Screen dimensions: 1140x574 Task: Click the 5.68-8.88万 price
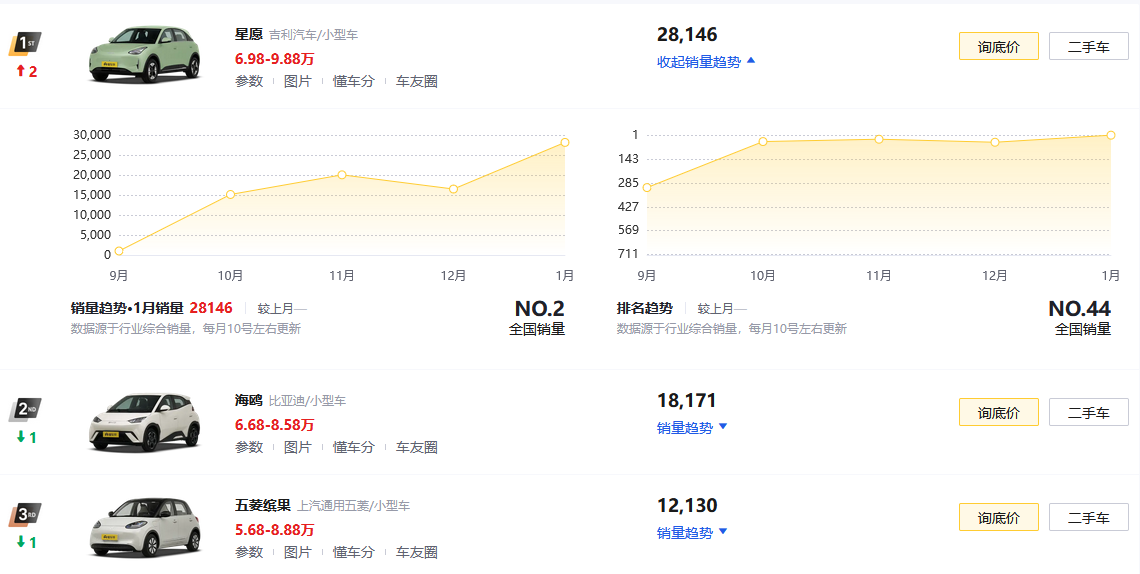click(x=275, y=530)
